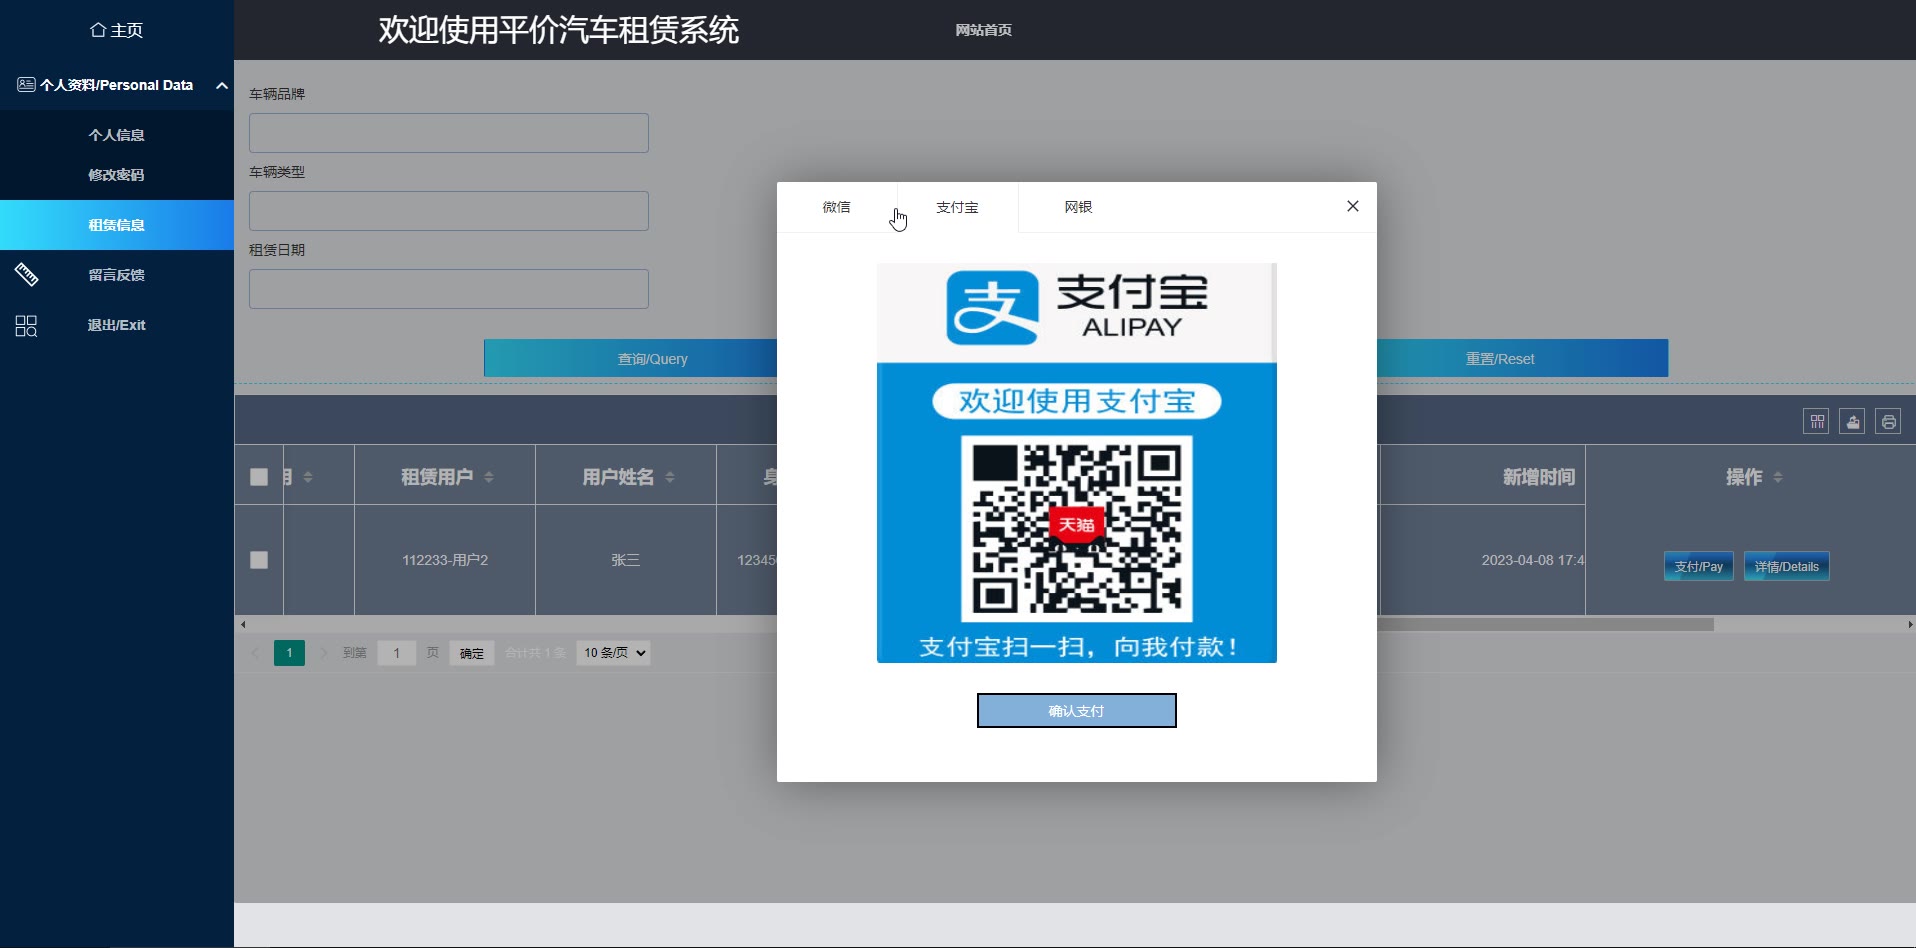
Task: Collapse the 个人资料/Personal Data menu arrow
Action: click(x=222, y=86)
